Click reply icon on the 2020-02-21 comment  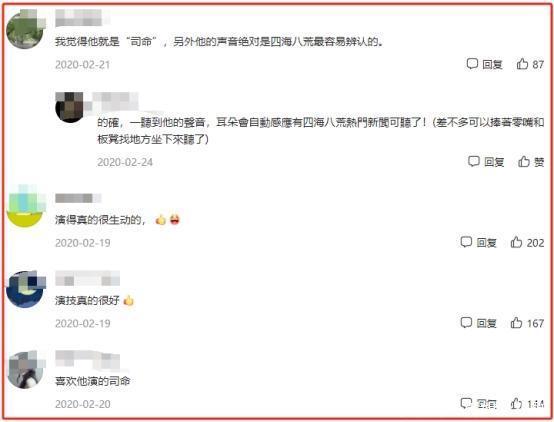pyautogui.click(x=472, y=64)
